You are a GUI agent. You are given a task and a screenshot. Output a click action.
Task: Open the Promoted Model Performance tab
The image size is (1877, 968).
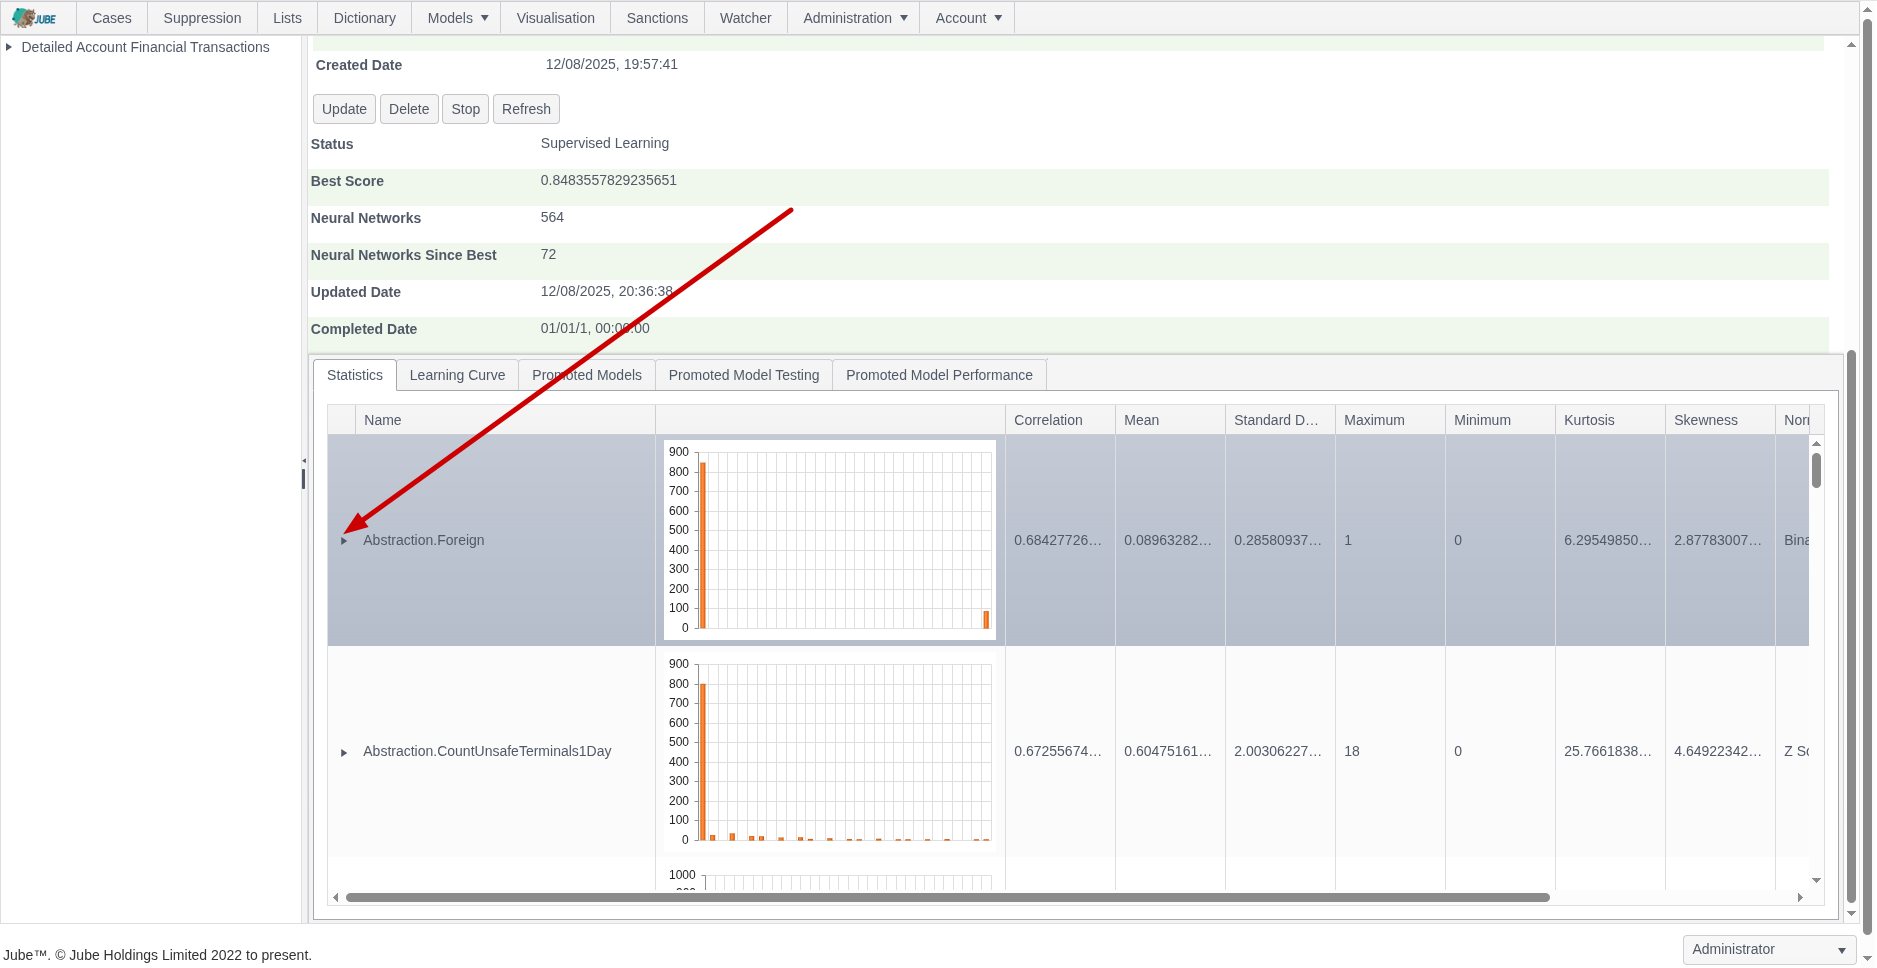click(939, 375)
